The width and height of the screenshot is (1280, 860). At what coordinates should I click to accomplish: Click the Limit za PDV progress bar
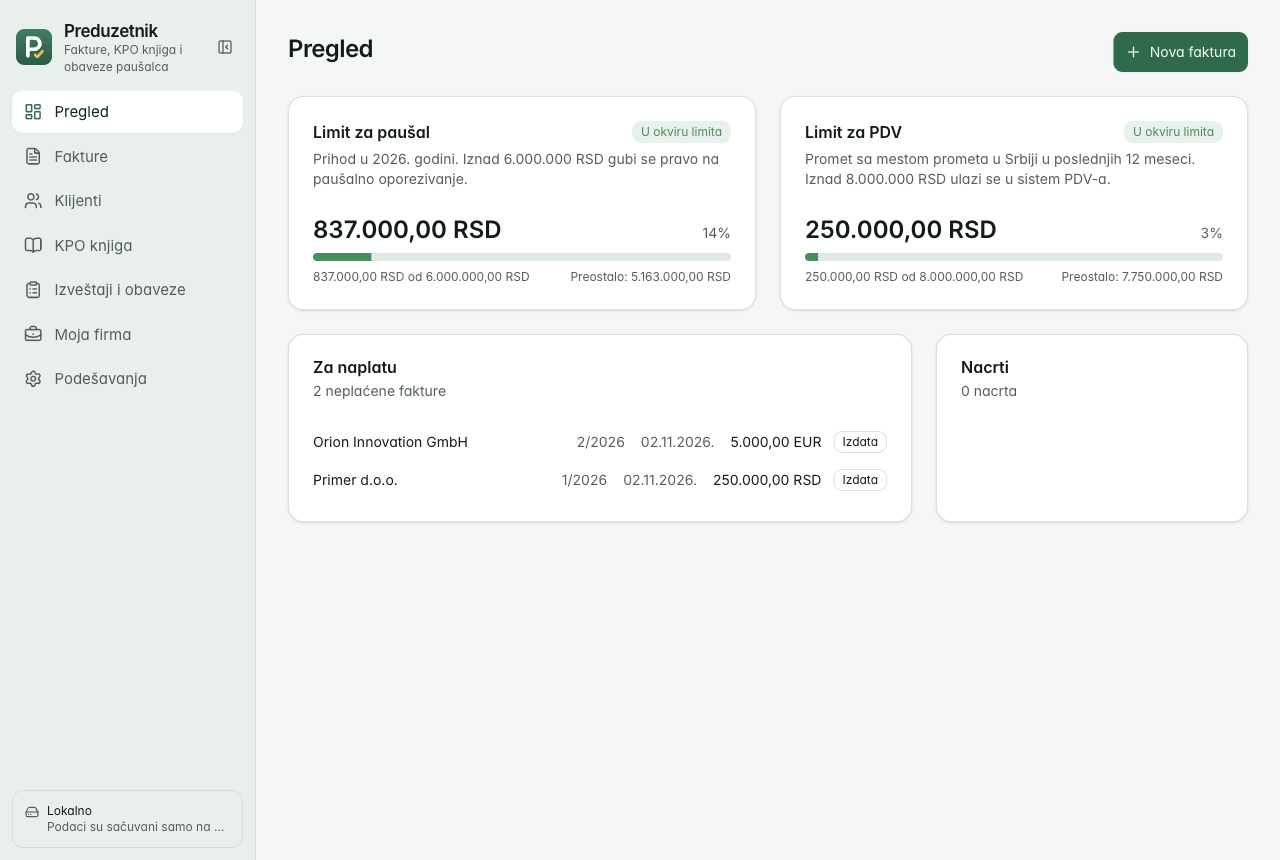1014,257
